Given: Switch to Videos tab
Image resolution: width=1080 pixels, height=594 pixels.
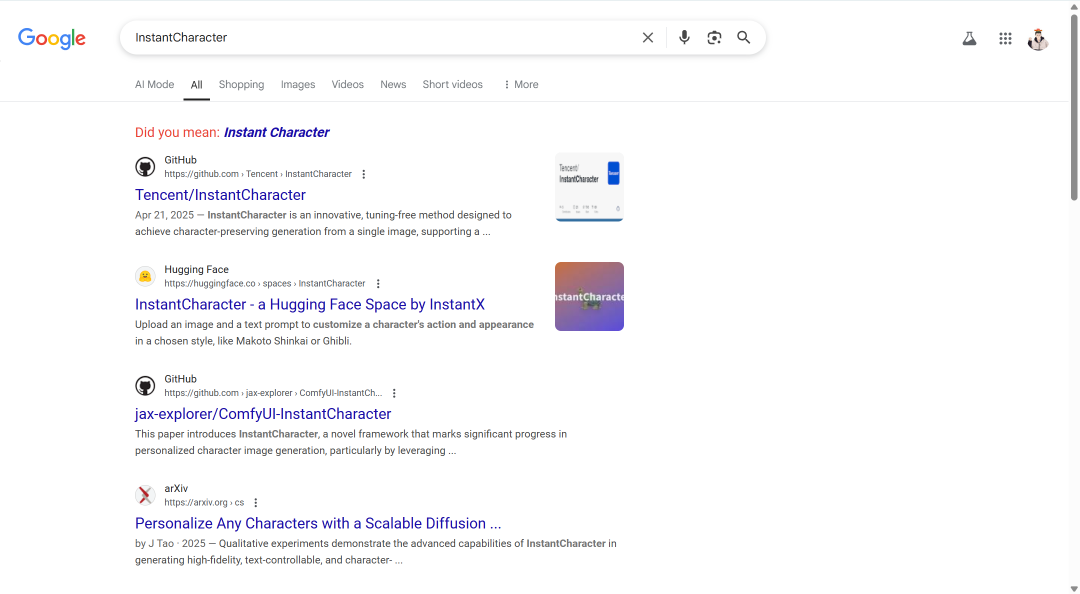Looking at the screenshot, I should 347,85.
